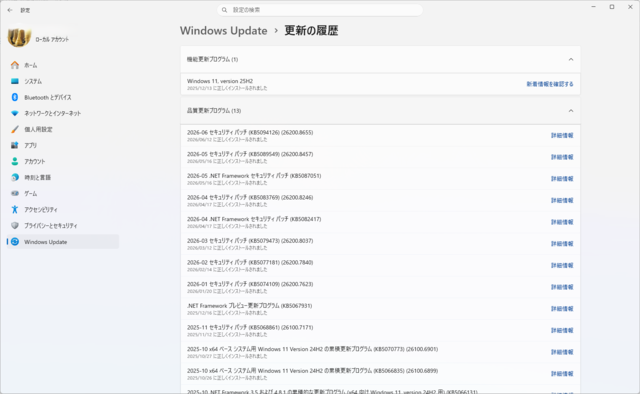Click Windows Update breadcrumb link
The image size is (640, 394).
pyautogui.click(x=224, y=31)
